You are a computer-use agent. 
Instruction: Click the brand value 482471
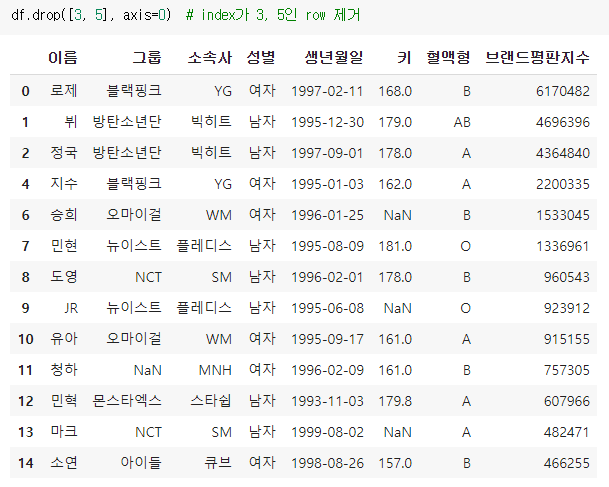pos(567,432)
